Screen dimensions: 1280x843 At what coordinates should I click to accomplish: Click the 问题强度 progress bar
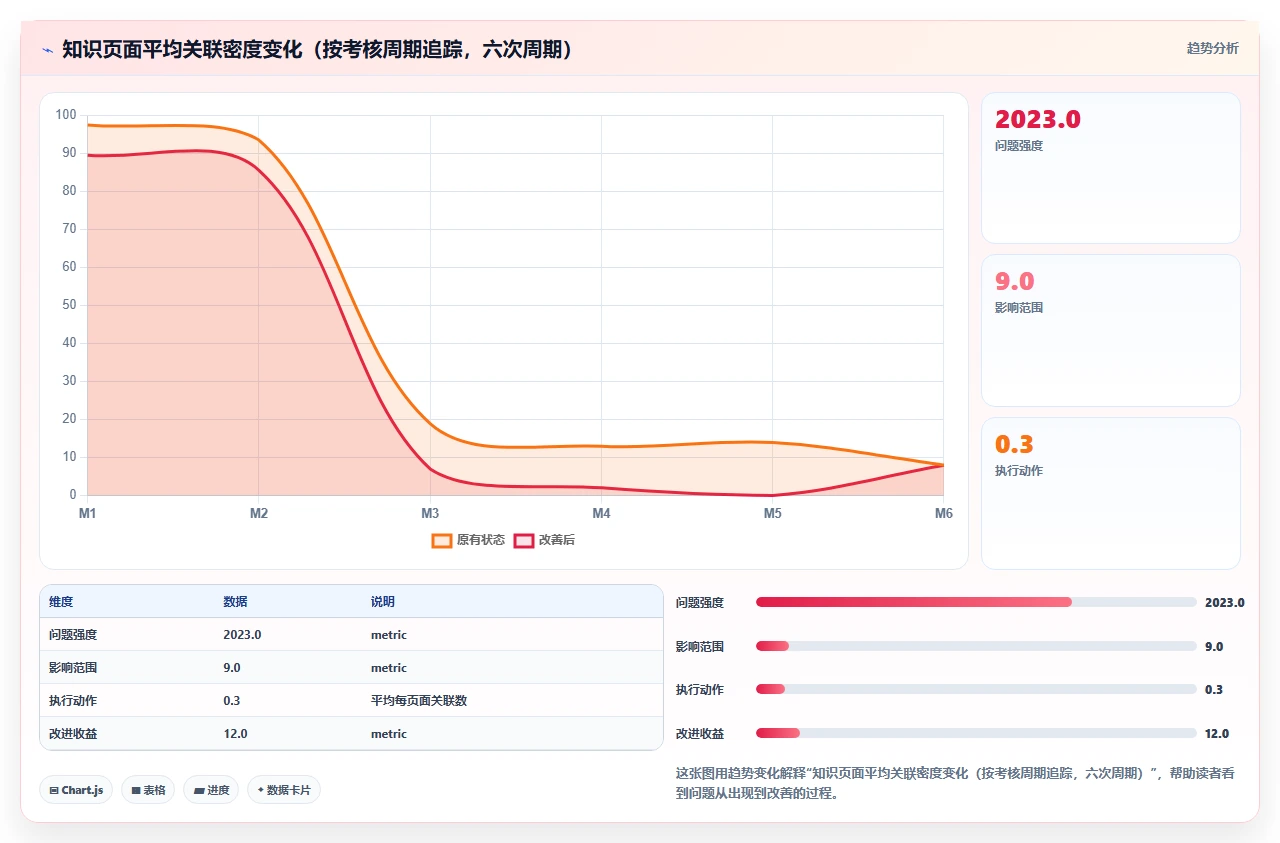976,602
